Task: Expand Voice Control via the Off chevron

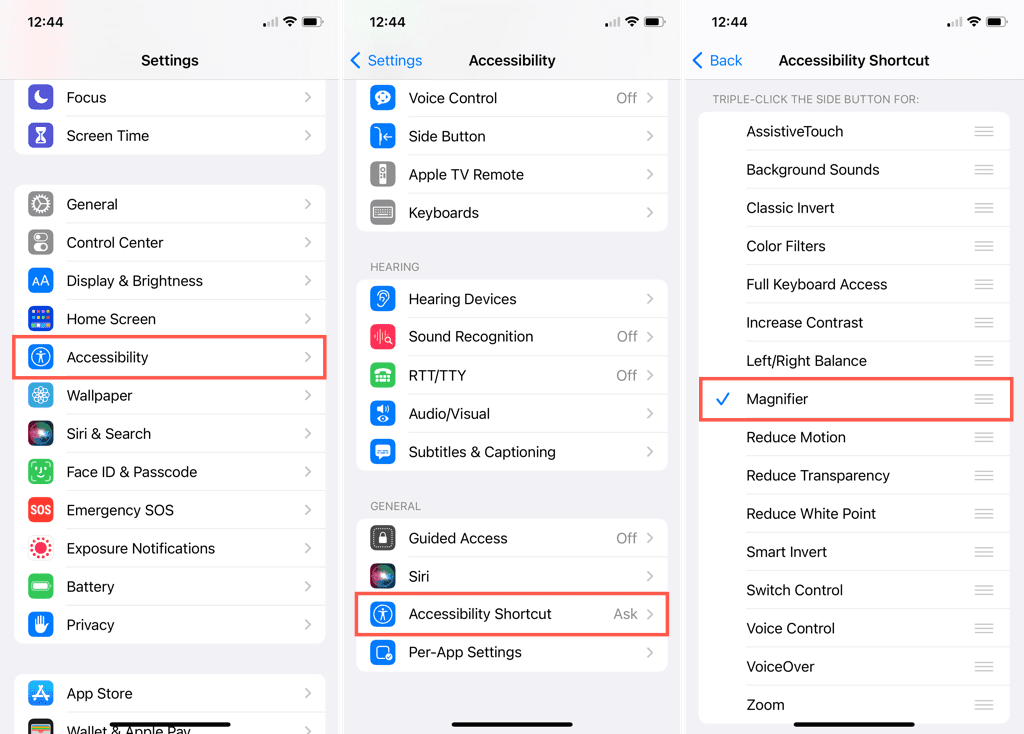Action: click(650, 98)
